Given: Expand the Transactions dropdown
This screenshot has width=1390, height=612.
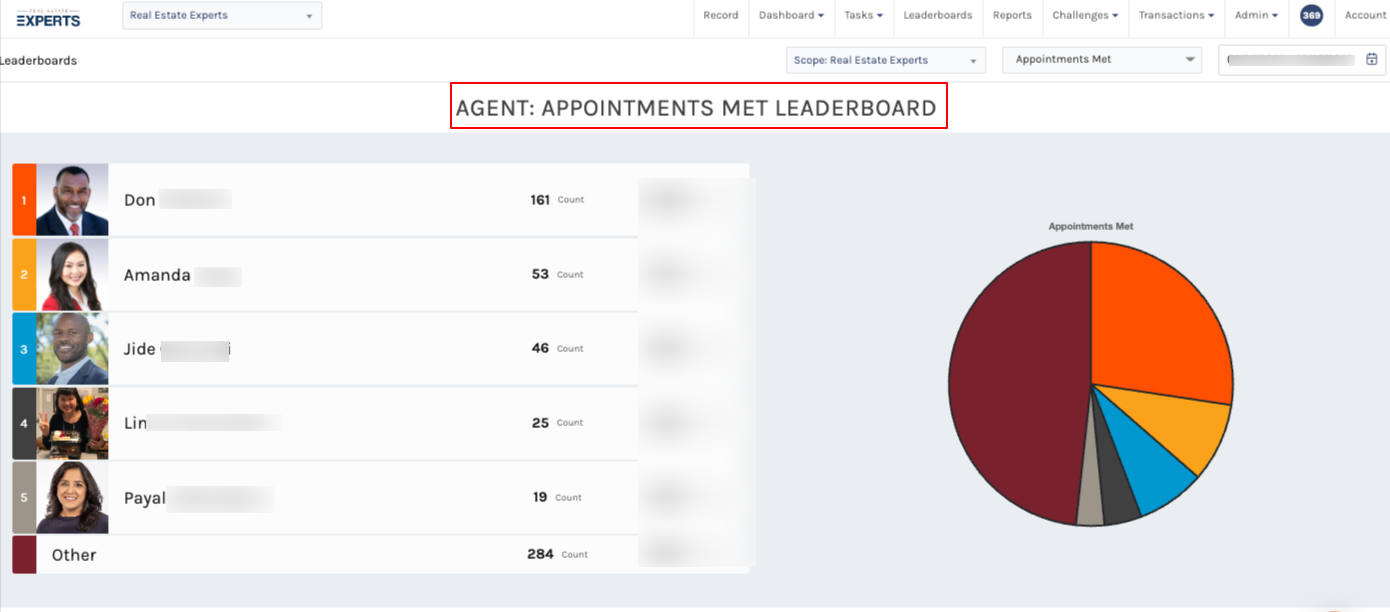Looking at the screenshot, I should (x=1176, y=16).
